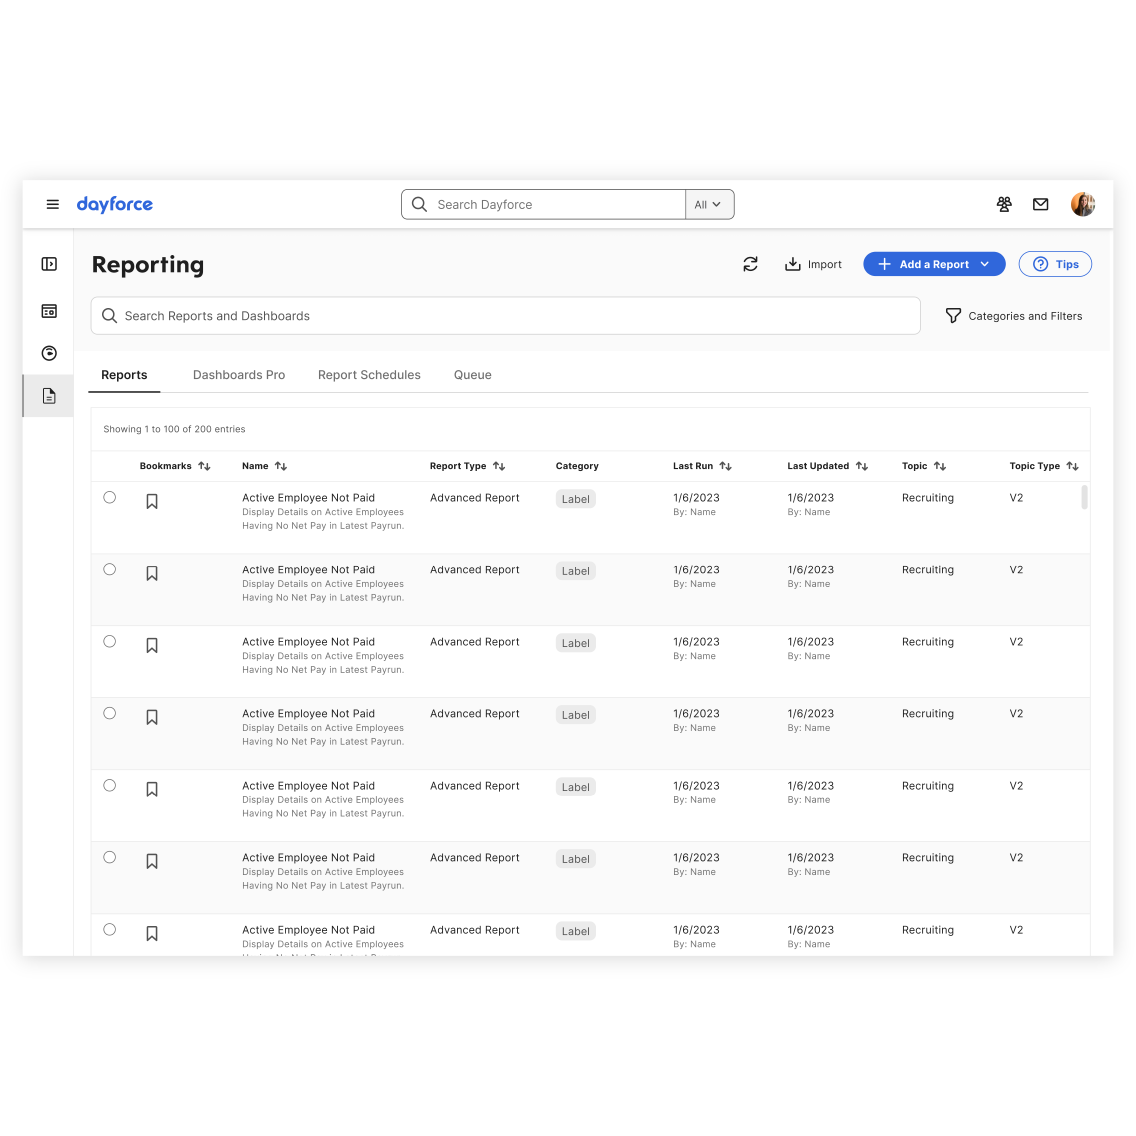Click the sidebar panel toggle icon
Screen dimensions: 1136x1136
pos(48,263)
